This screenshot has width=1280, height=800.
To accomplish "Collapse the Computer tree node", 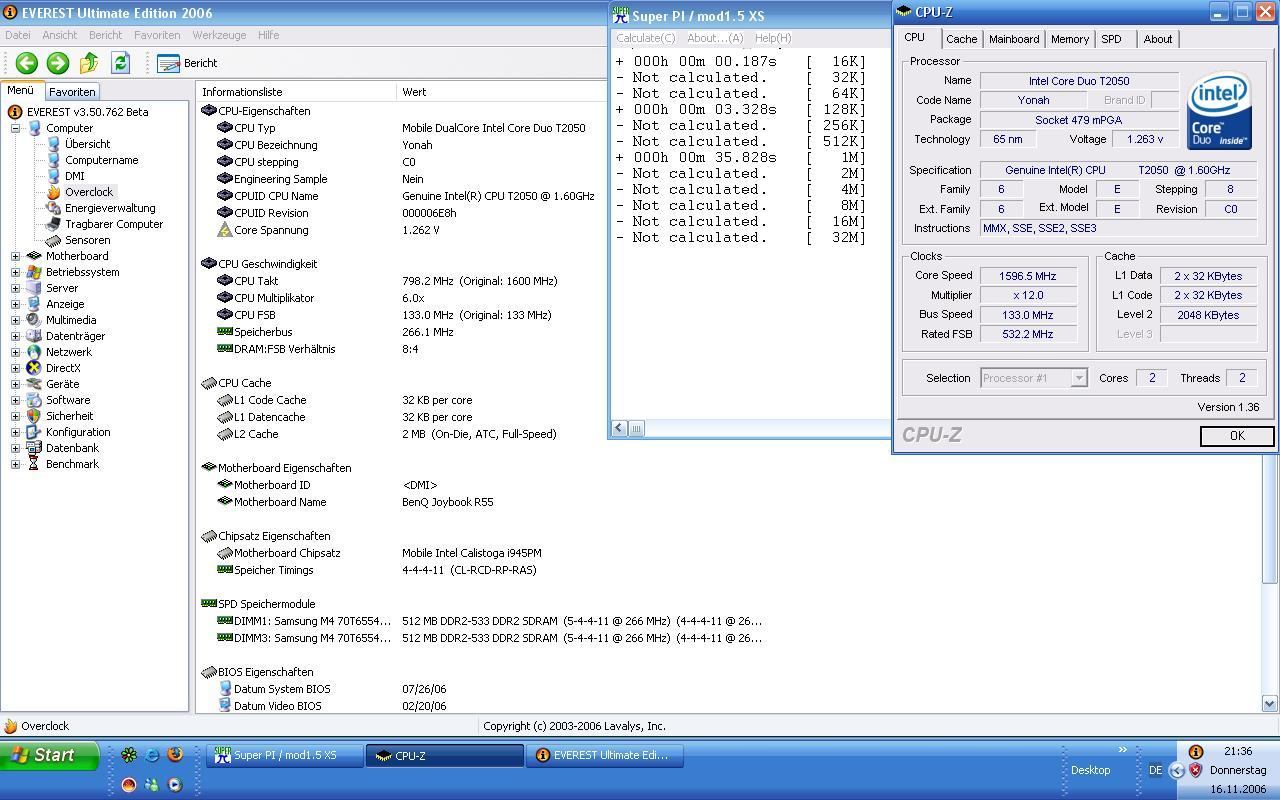I will coord(15,128).
